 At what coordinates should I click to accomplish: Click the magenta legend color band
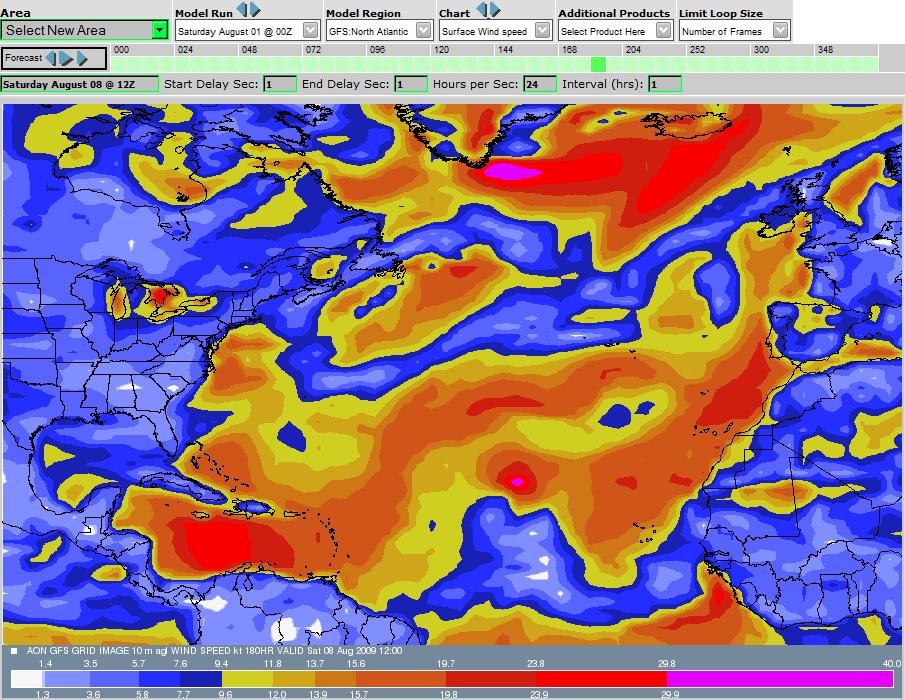[x=780, y=677]
